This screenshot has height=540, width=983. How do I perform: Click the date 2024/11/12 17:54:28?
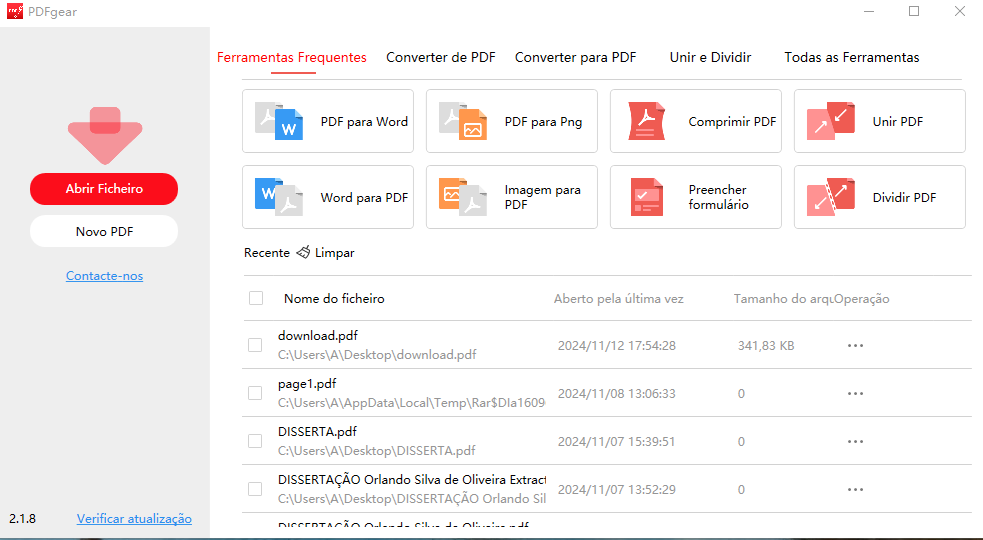[617, 346]
